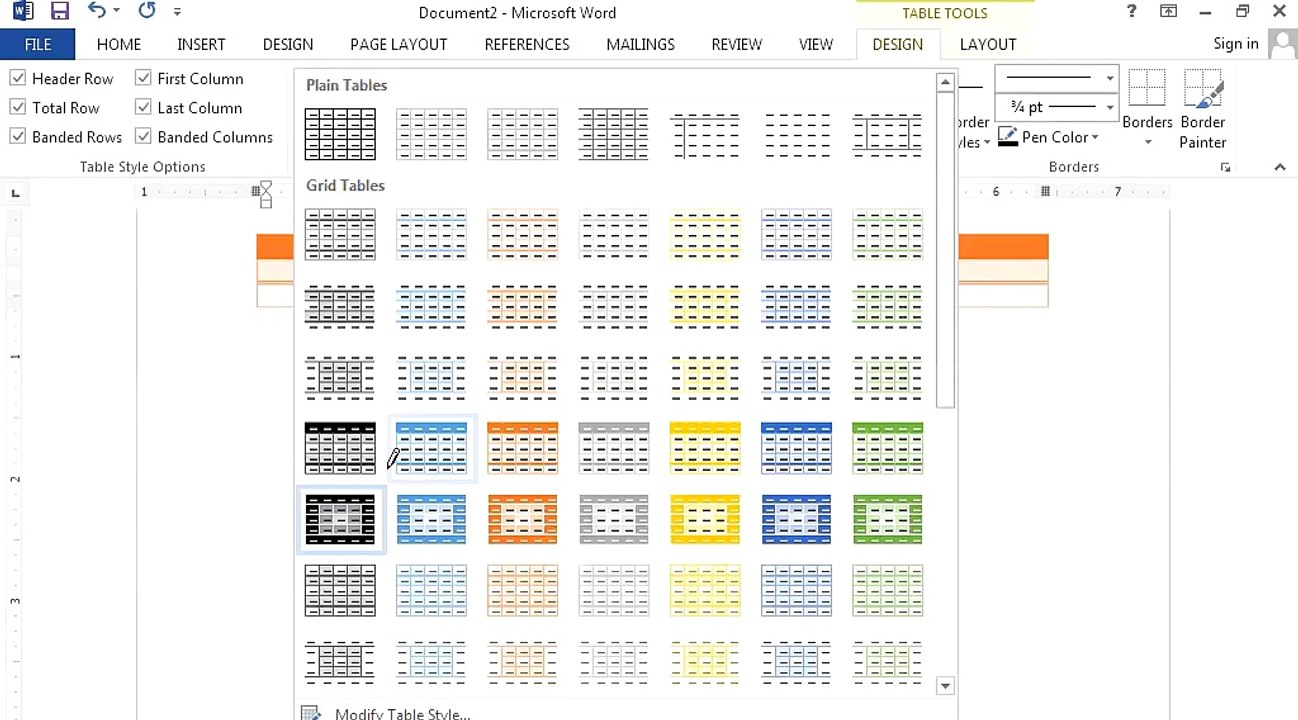
Task: Open the Borders grid icon
Action: (x=1147, y=89)
